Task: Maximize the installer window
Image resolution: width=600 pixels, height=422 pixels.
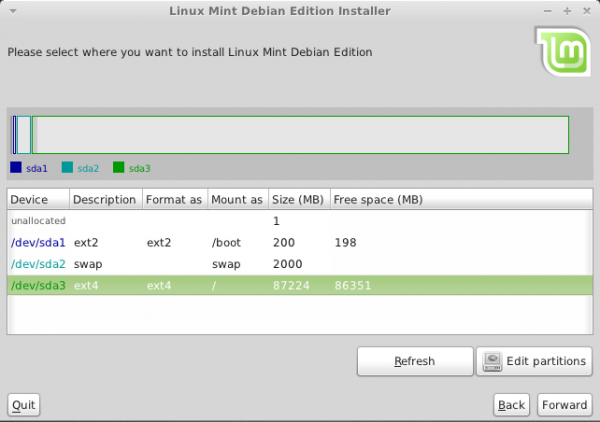Action: click(x=567, y=11)
